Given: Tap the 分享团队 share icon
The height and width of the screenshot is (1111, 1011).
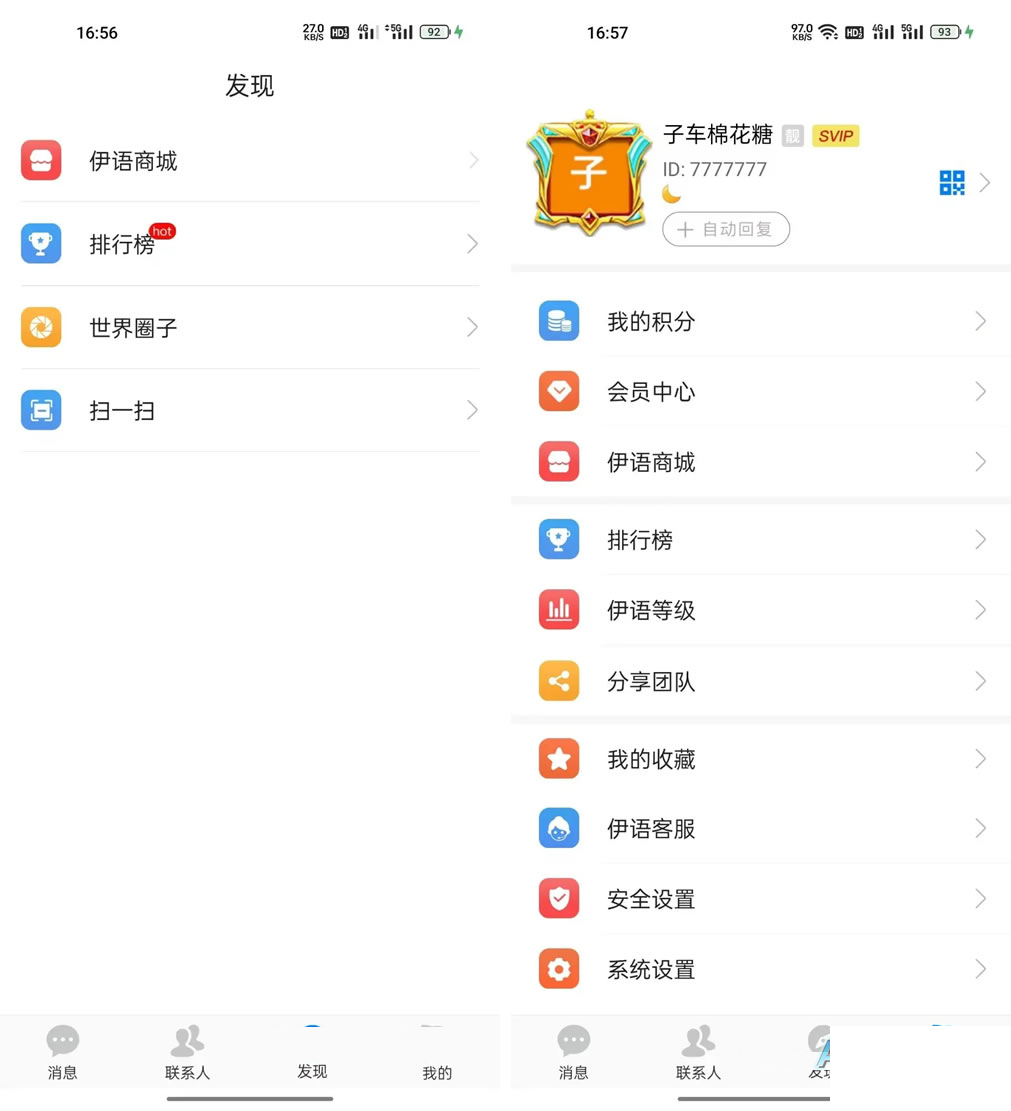Looking at the screenshot, I should point(559,681).
